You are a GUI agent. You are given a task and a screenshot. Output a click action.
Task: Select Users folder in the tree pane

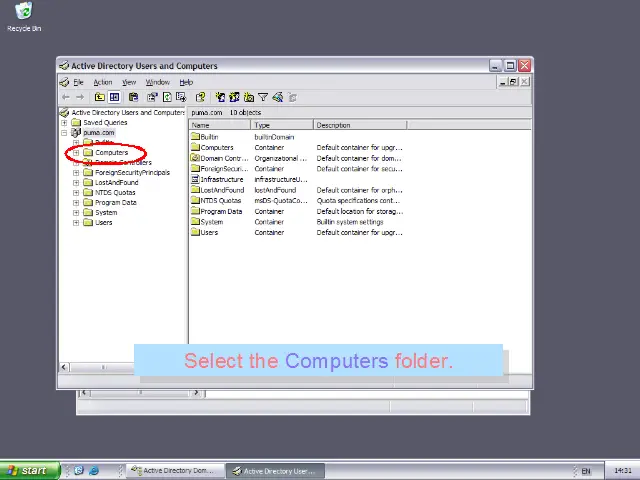pos(104,222)
